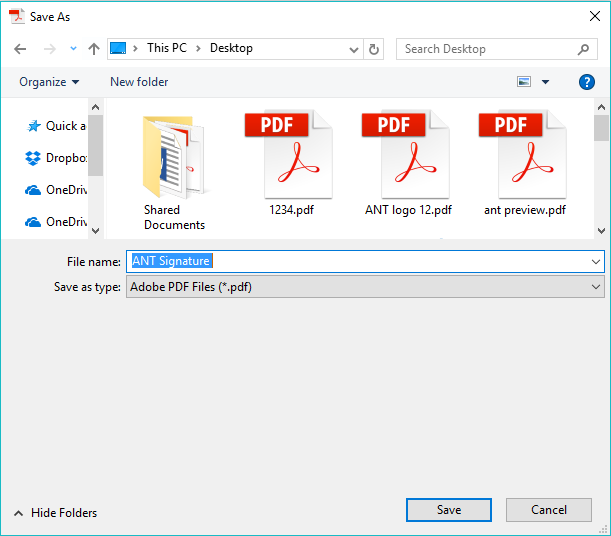Click the search magnifier icon
611x536 pixels.
coord(584,48)
